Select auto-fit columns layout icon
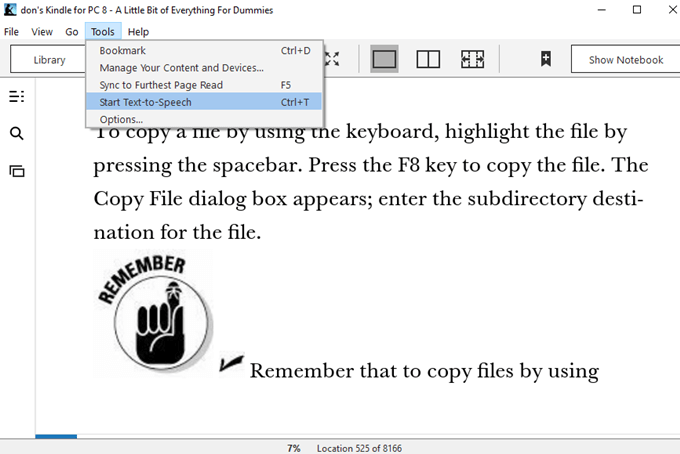680x454 pixels. (472, 59)
